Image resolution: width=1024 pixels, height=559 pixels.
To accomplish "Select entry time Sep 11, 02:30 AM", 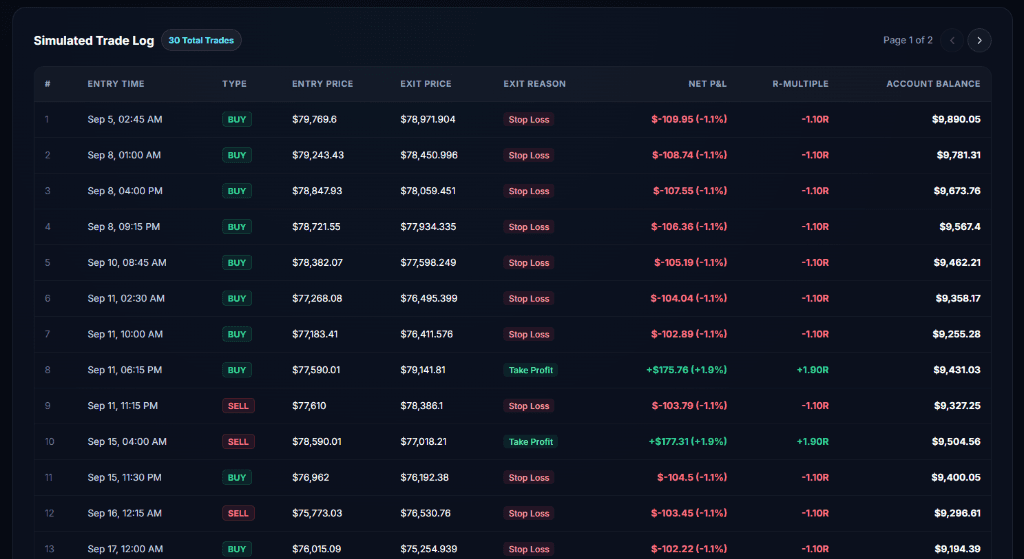I will [126, 298].
